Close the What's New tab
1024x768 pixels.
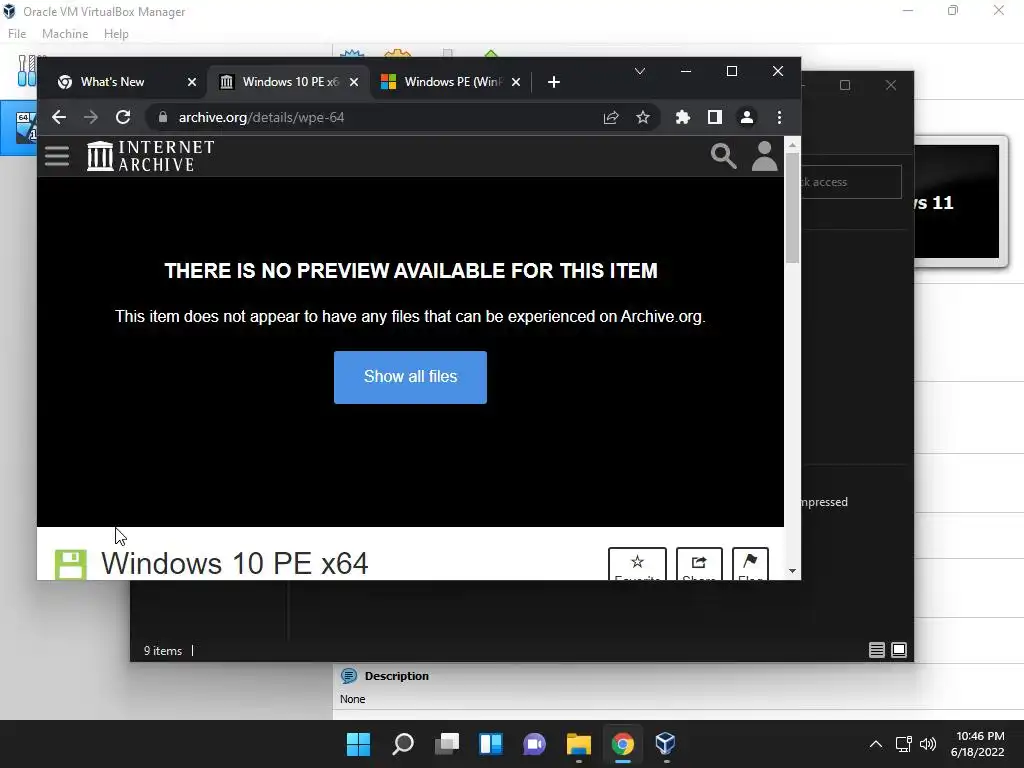[x=191, y=82]
